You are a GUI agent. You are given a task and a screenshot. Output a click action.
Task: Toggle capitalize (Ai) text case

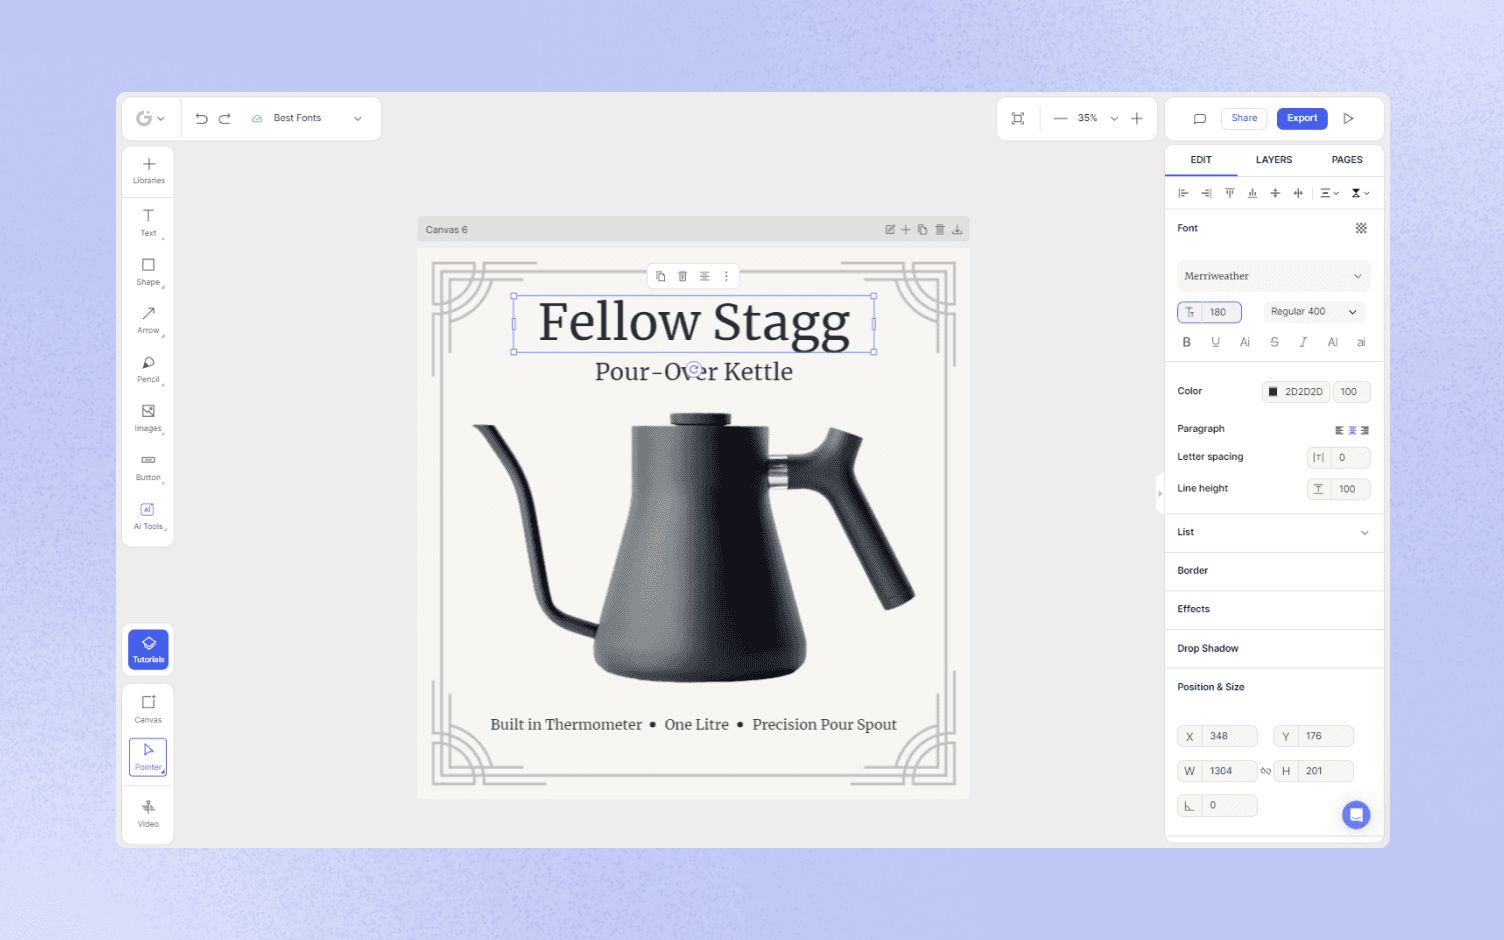tap(1245, 342)
